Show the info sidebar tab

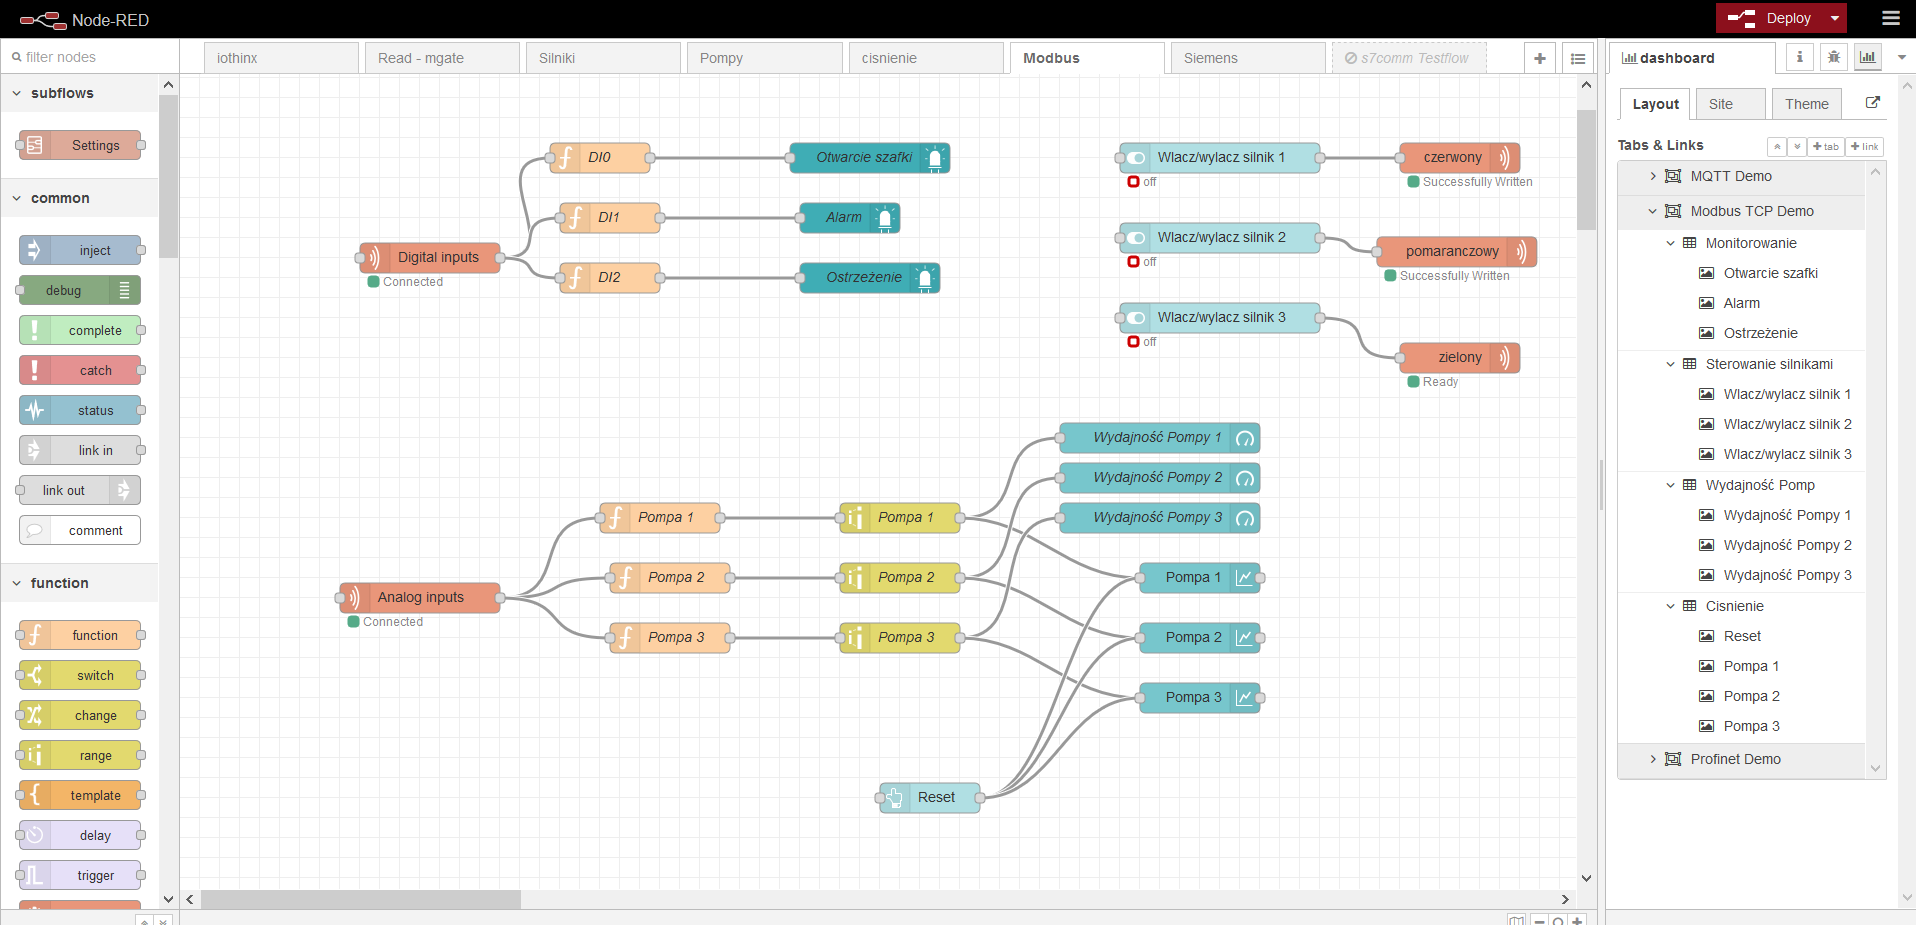1800,57
